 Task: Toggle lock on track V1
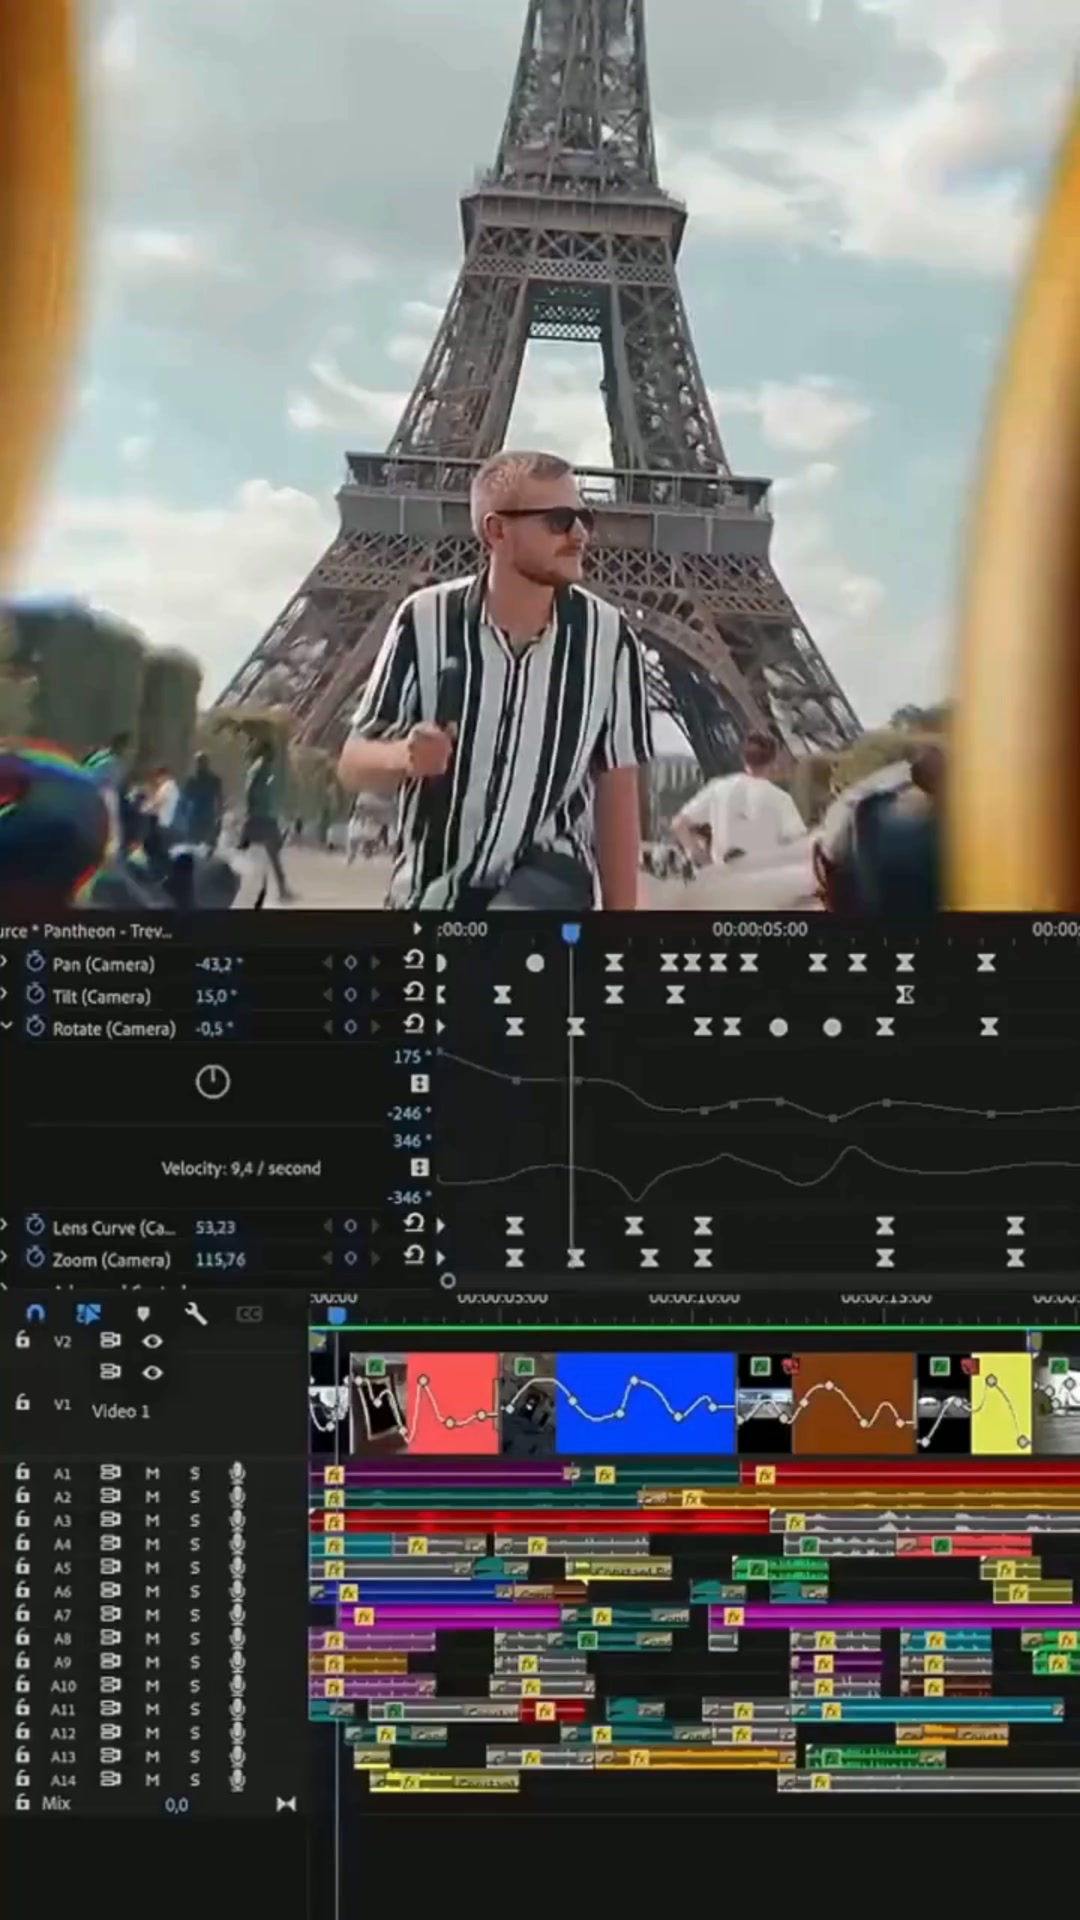click(22, 1403)
